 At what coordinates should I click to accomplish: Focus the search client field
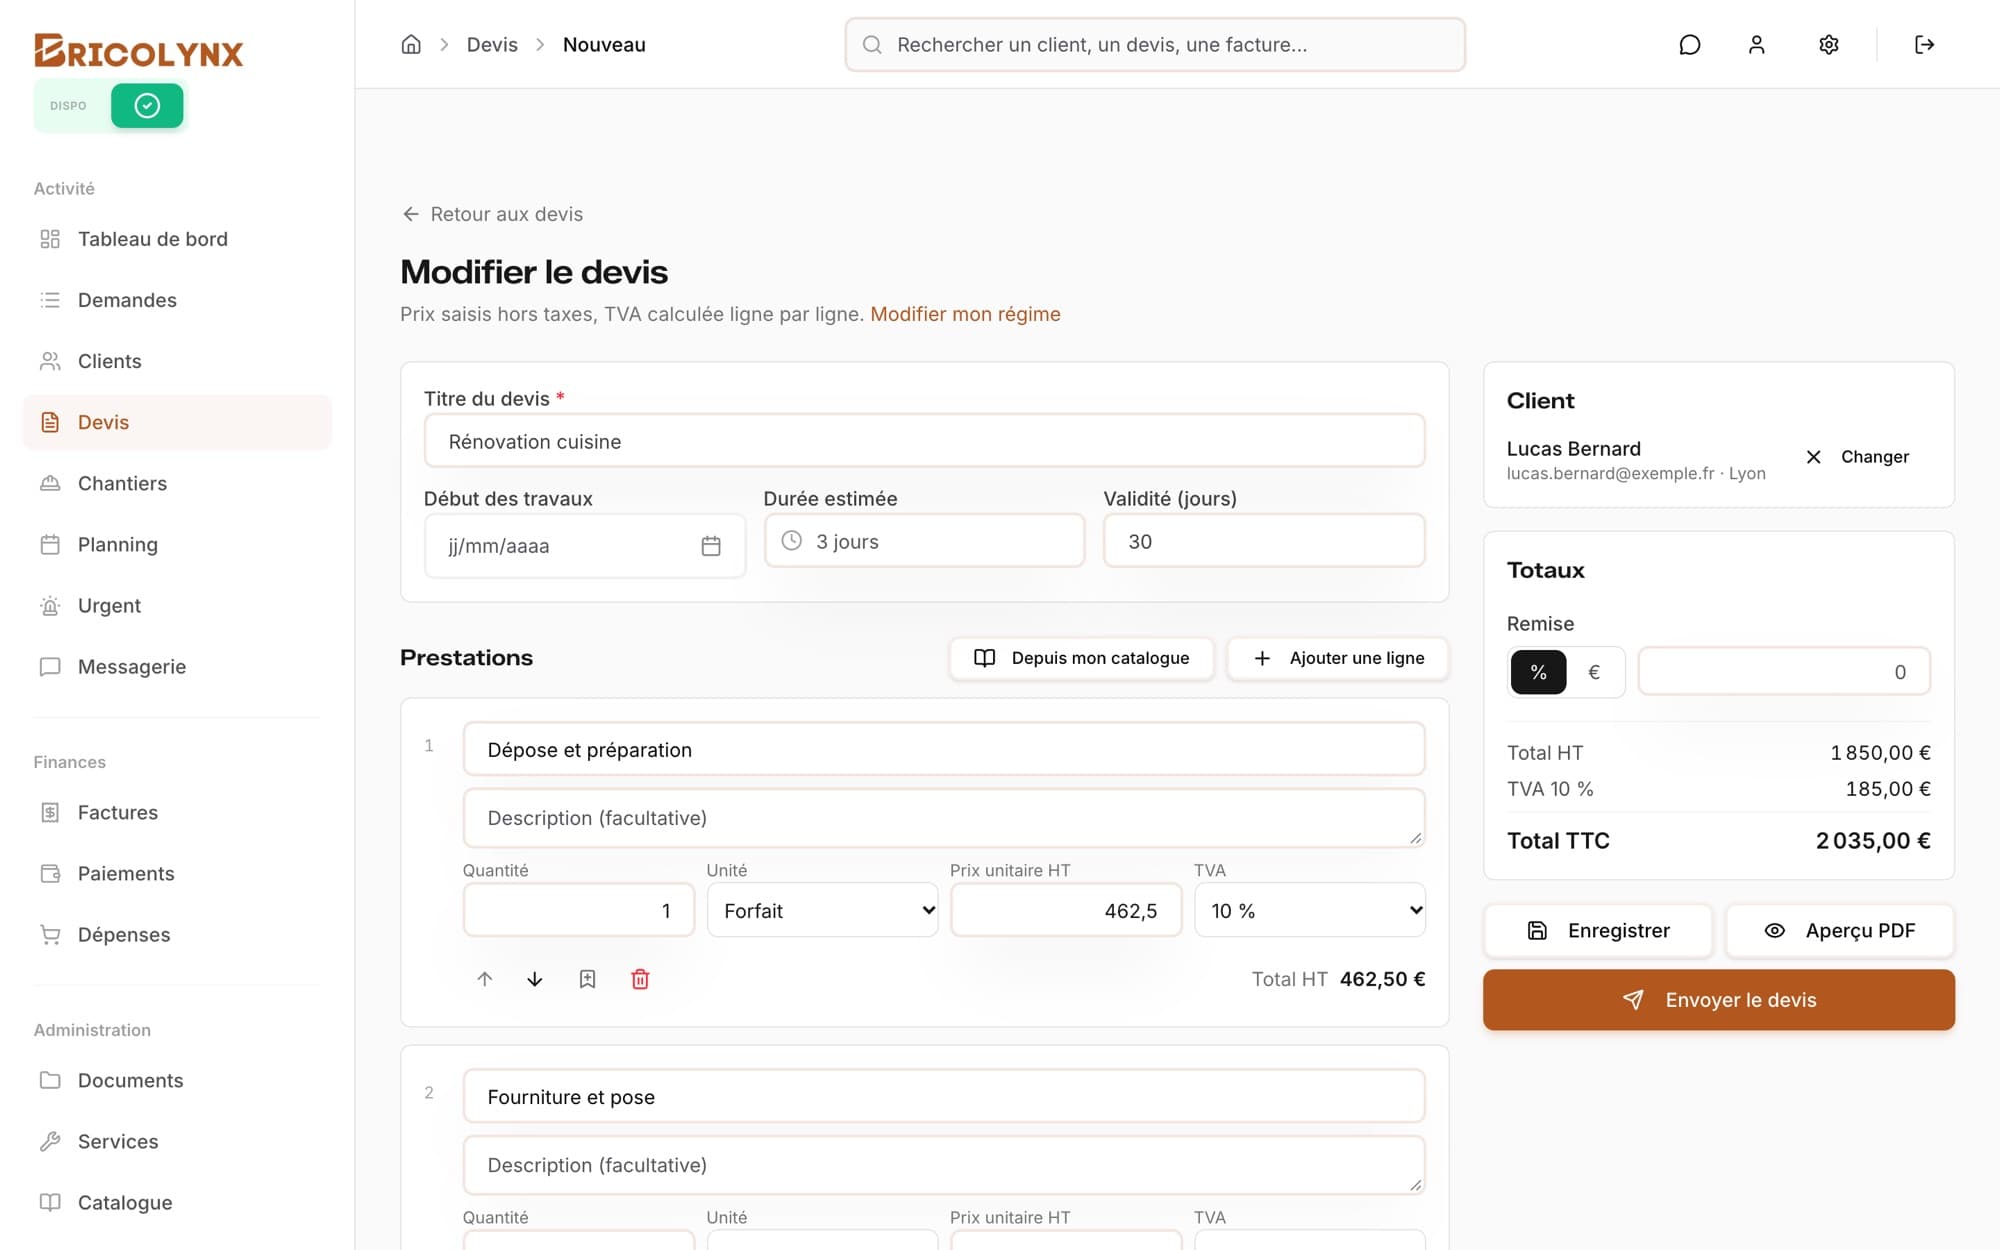click(x=1155, y=44)
